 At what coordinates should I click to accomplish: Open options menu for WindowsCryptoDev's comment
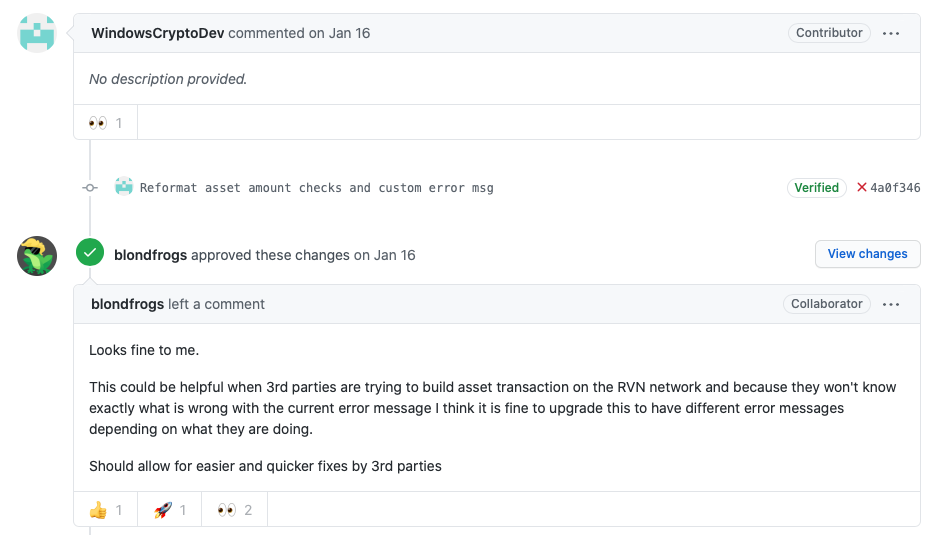tap(891, 33)
